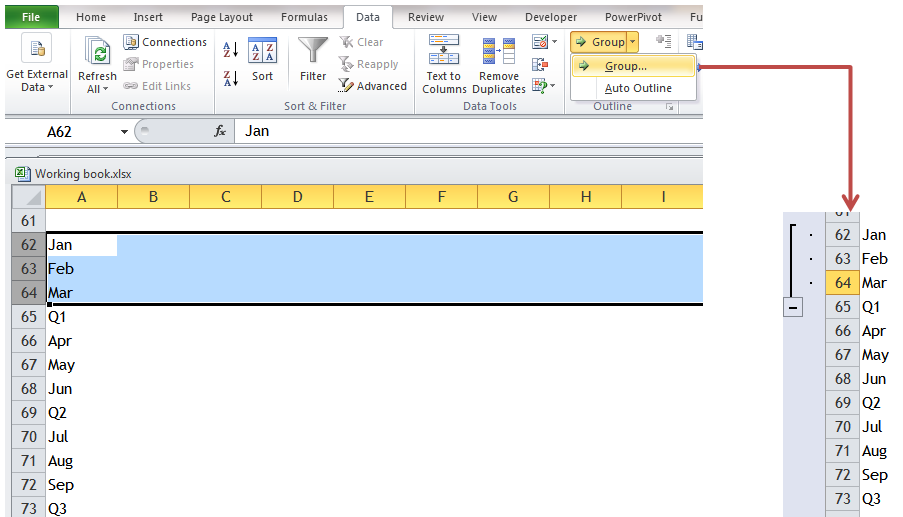Select the column D header
Screen dimensions: 903x517
pos(297,197)
